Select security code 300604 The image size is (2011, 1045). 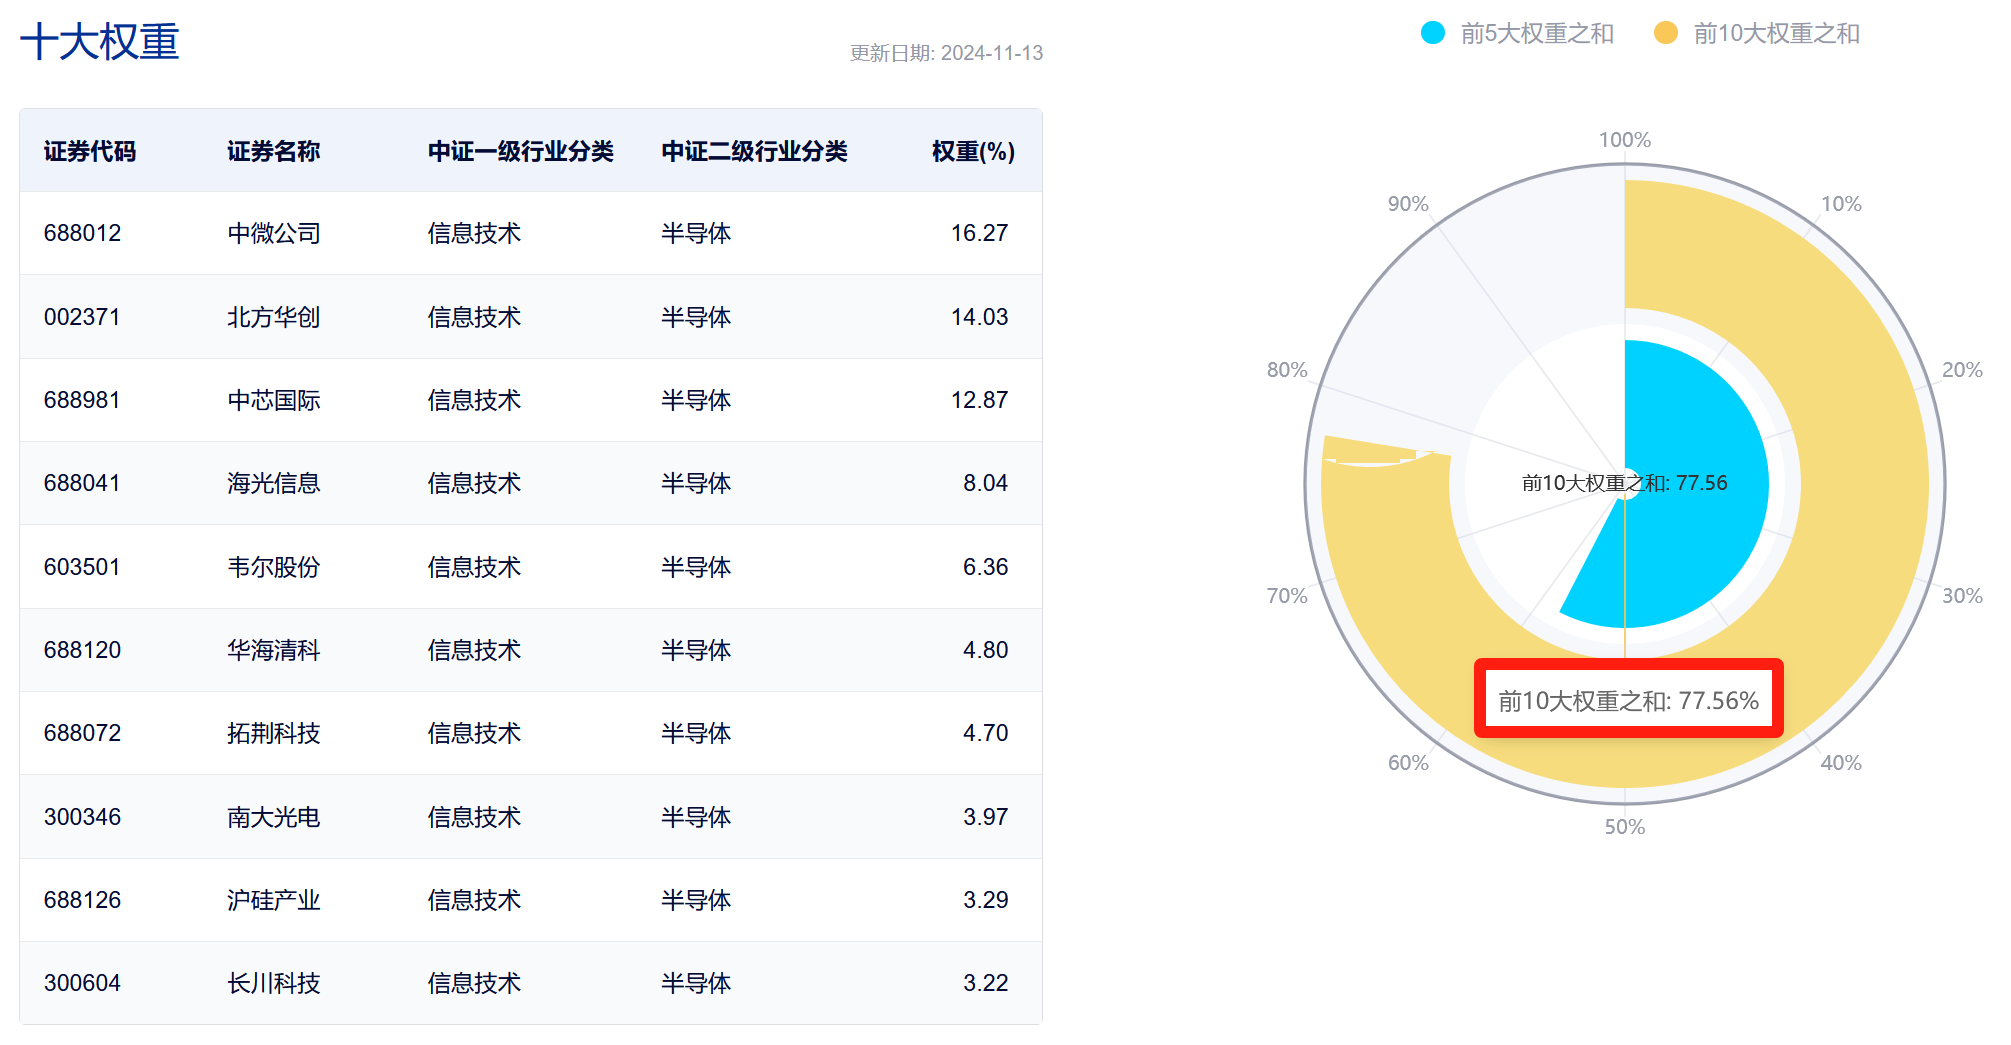coord(82,983)
